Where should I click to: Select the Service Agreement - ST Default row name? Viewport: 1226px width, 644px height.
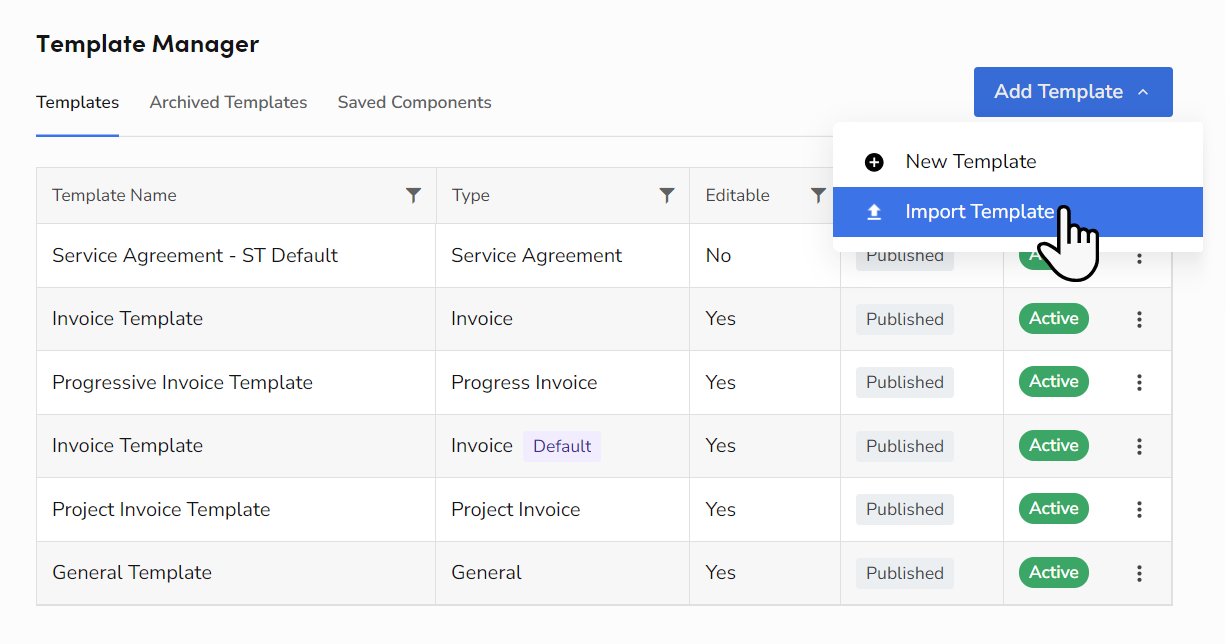pos(195,255)
